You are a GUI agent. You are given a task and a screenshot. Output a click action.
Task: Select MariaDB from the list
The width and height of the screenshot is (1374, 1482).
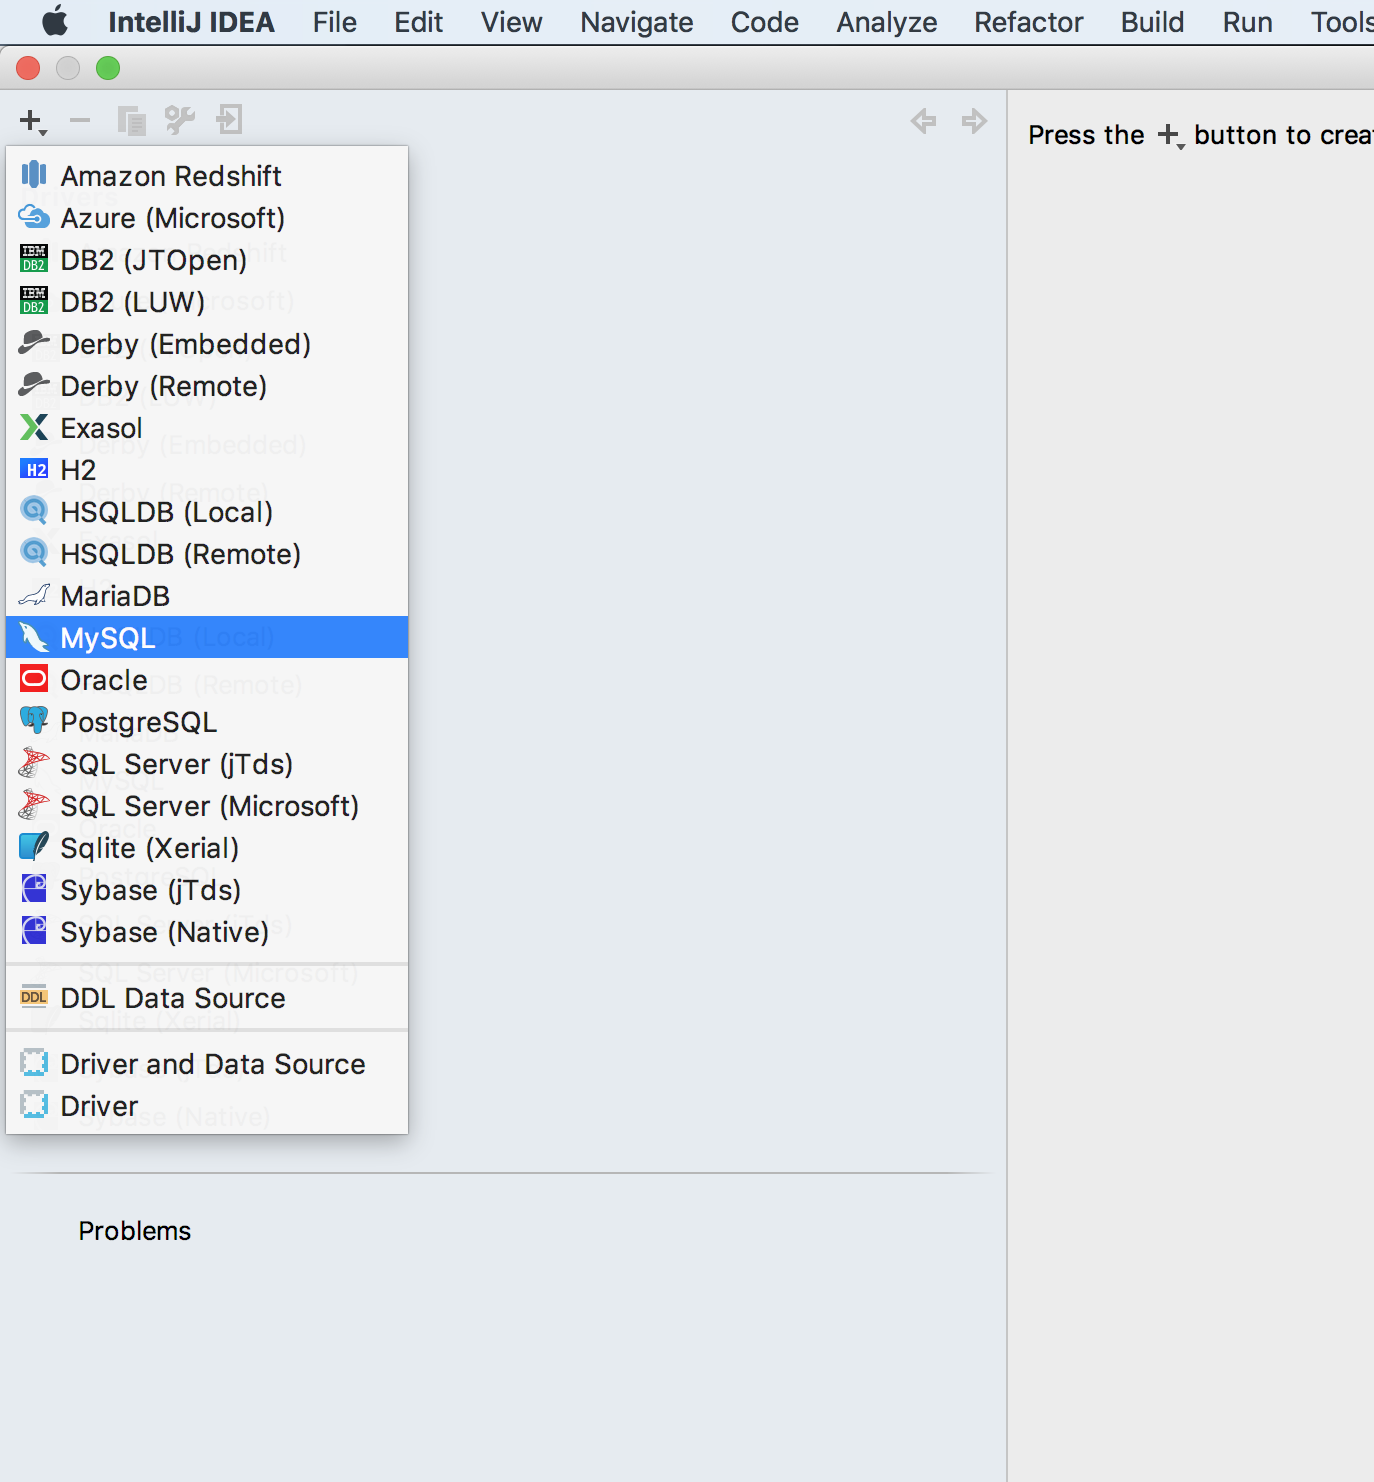(x=207, y=596)
